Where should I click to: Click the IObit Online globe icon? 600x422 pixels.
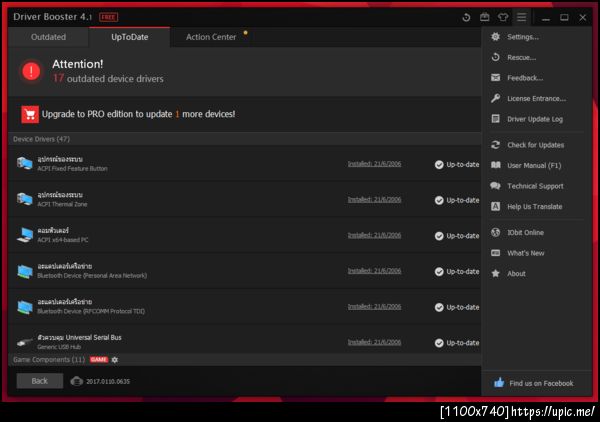click(x=496, y=232)
